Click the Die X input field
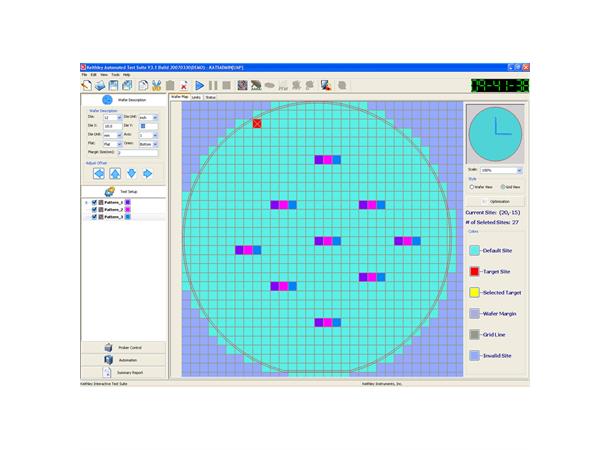This screenshot has height=450, width=610. click(111, 126)
